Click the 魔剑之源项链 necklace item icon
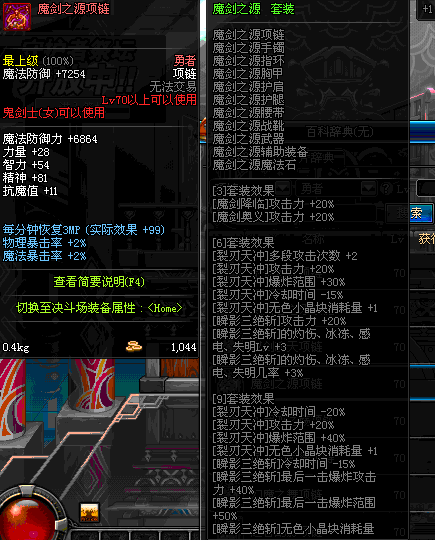435x540 pixels. tap(17, 16)
